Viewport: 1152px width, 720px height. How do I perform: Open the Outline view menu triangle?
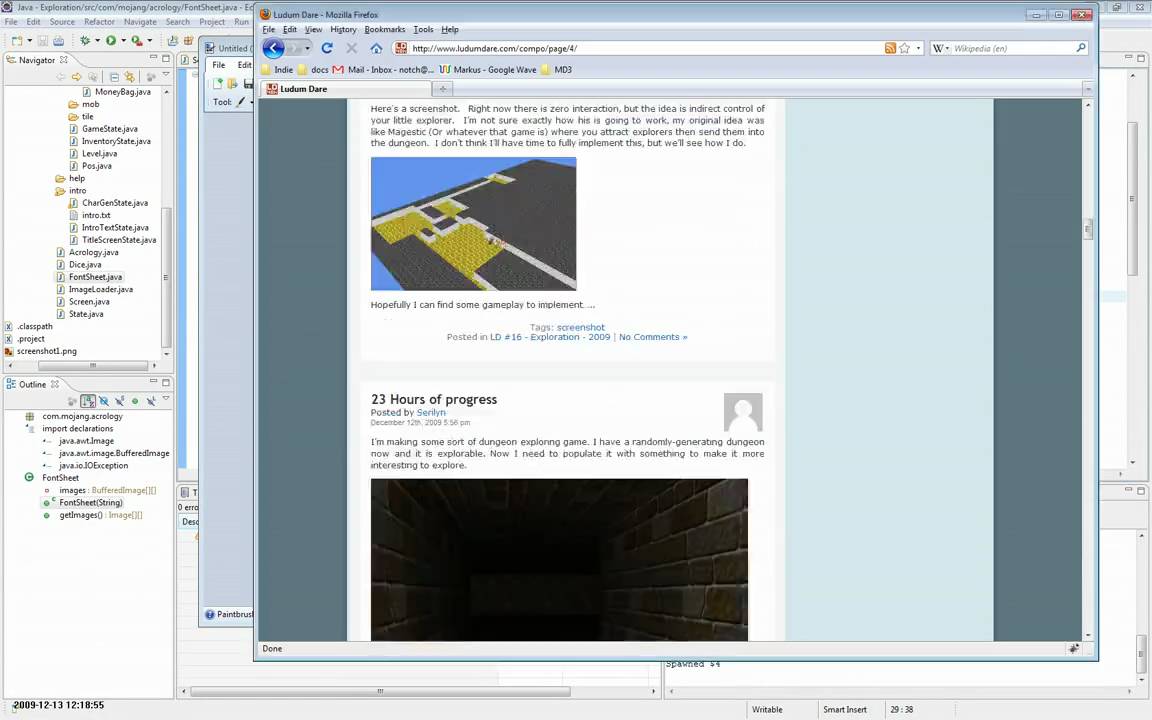click(166, 400)
